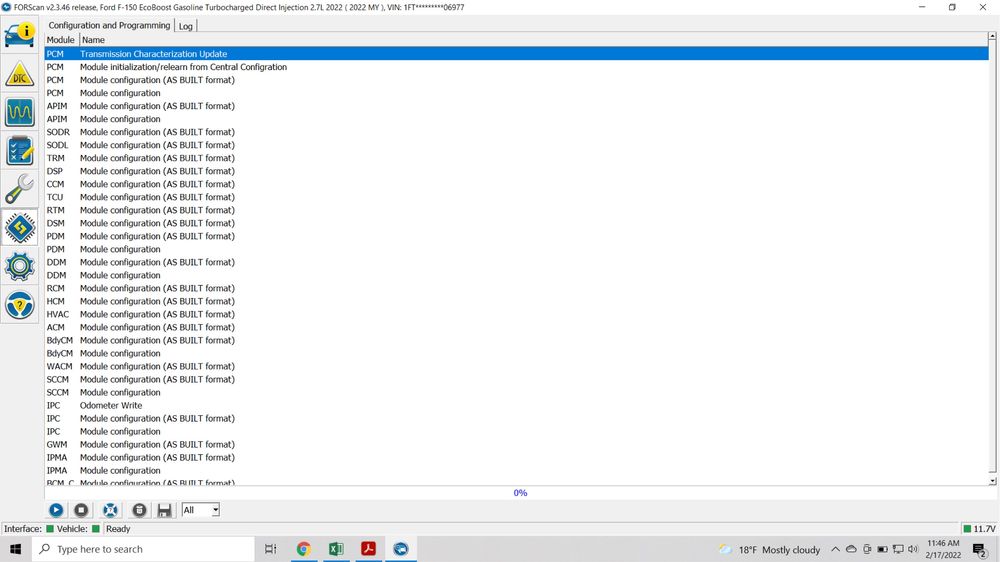Viewport: 1000px width, 562px height.
Task: Open the oscilloscope dashboard section
Action: click(x=20, y=112)
